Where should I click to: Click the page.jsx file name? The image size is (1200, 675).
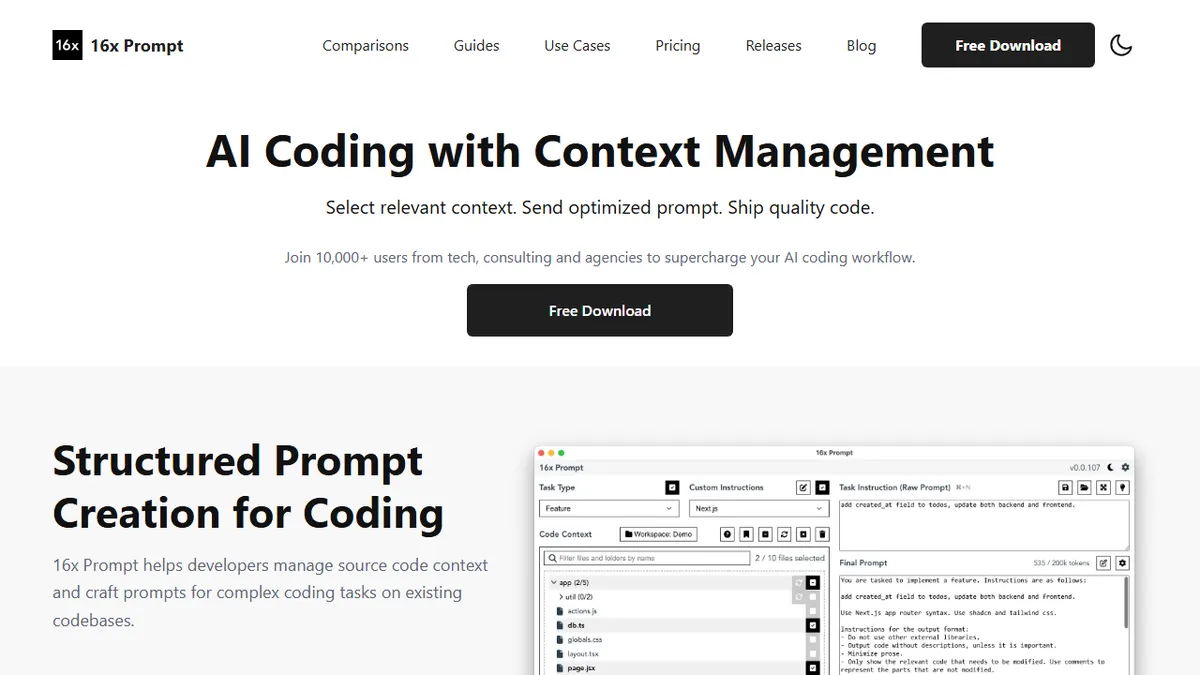581,668
